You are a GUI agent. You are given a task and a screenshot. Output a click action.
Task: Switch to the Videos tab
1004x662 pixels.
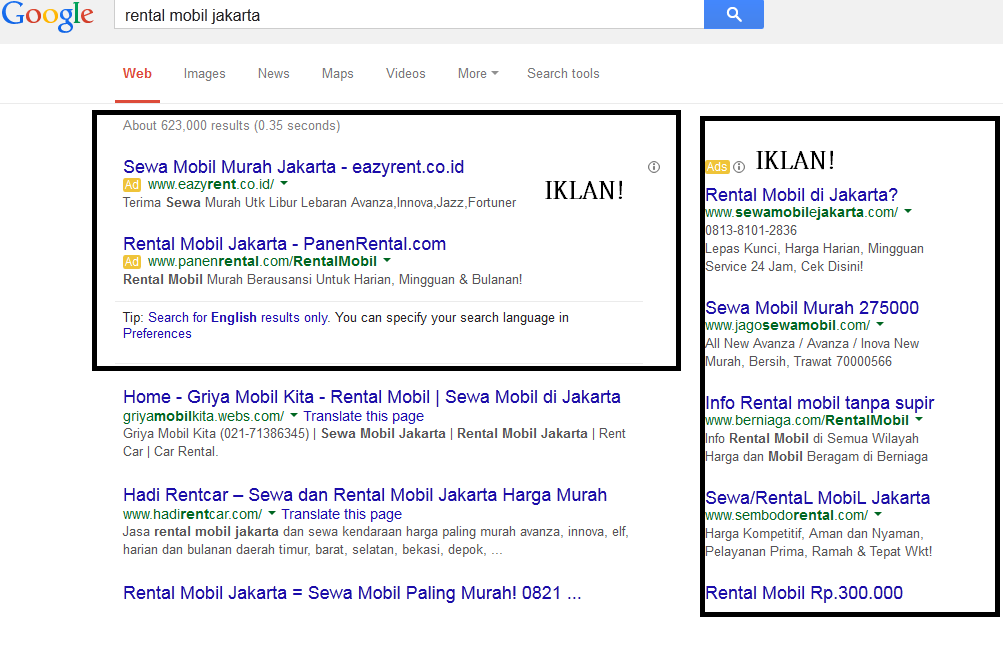(405, 74)
